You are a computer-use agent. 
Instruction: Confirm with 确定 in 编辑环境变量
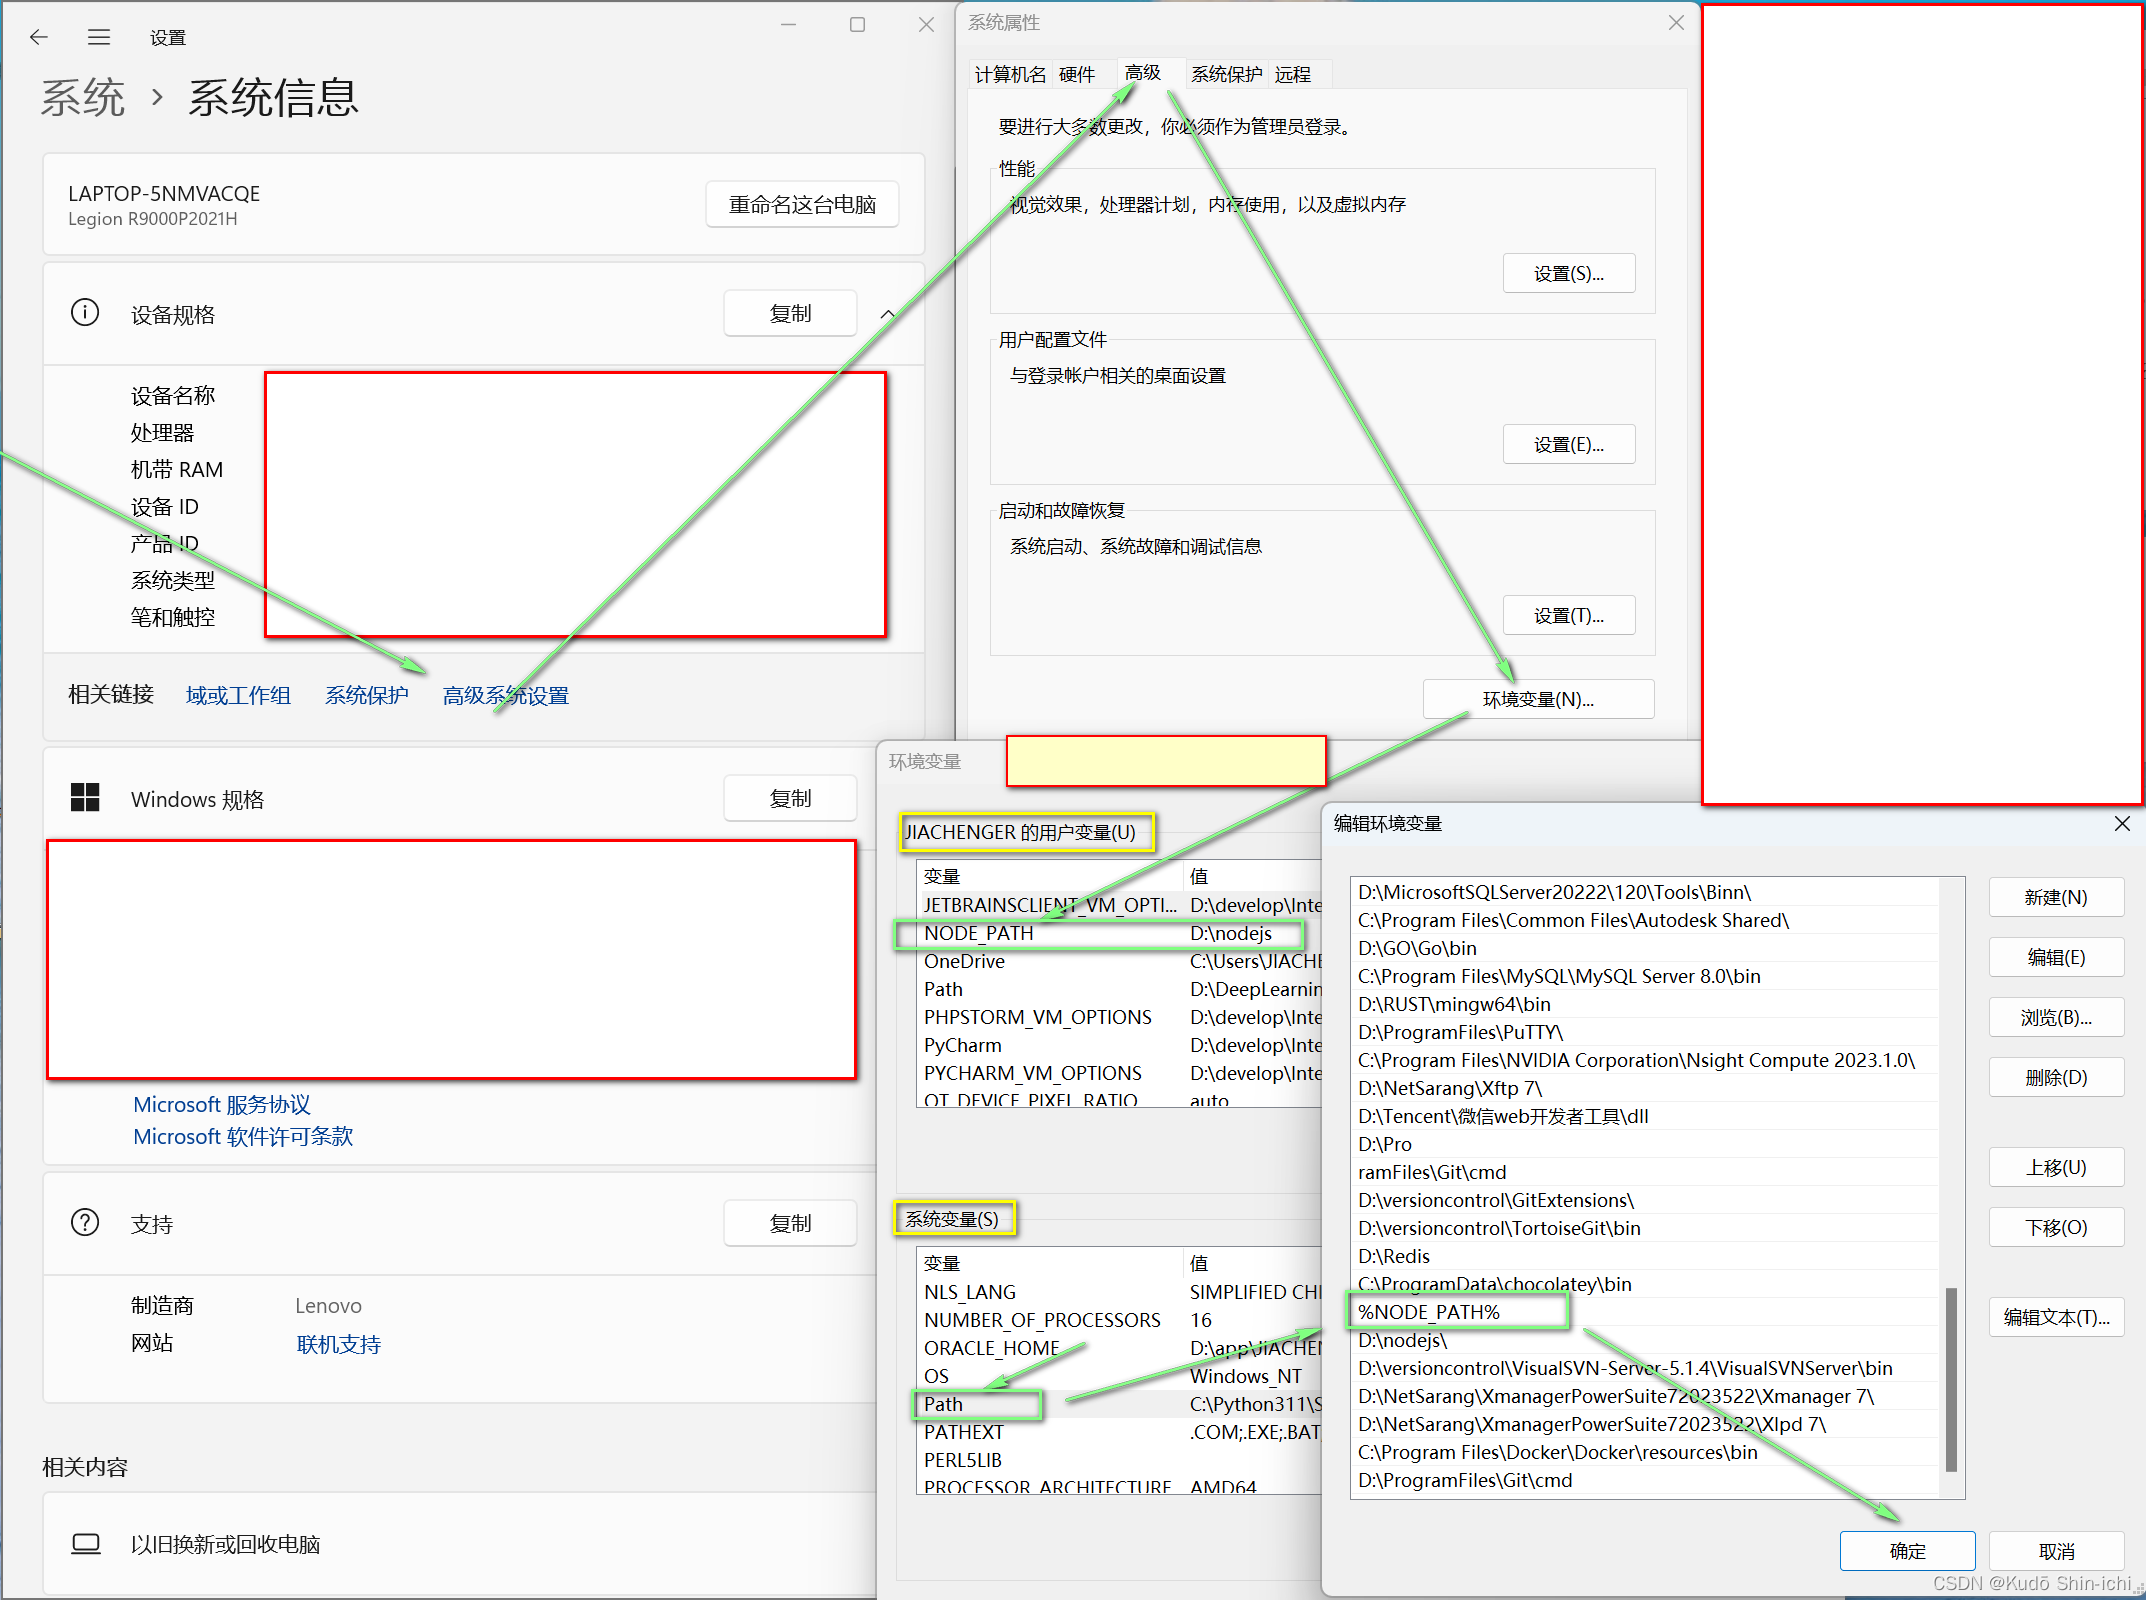pos(1907,1551)
